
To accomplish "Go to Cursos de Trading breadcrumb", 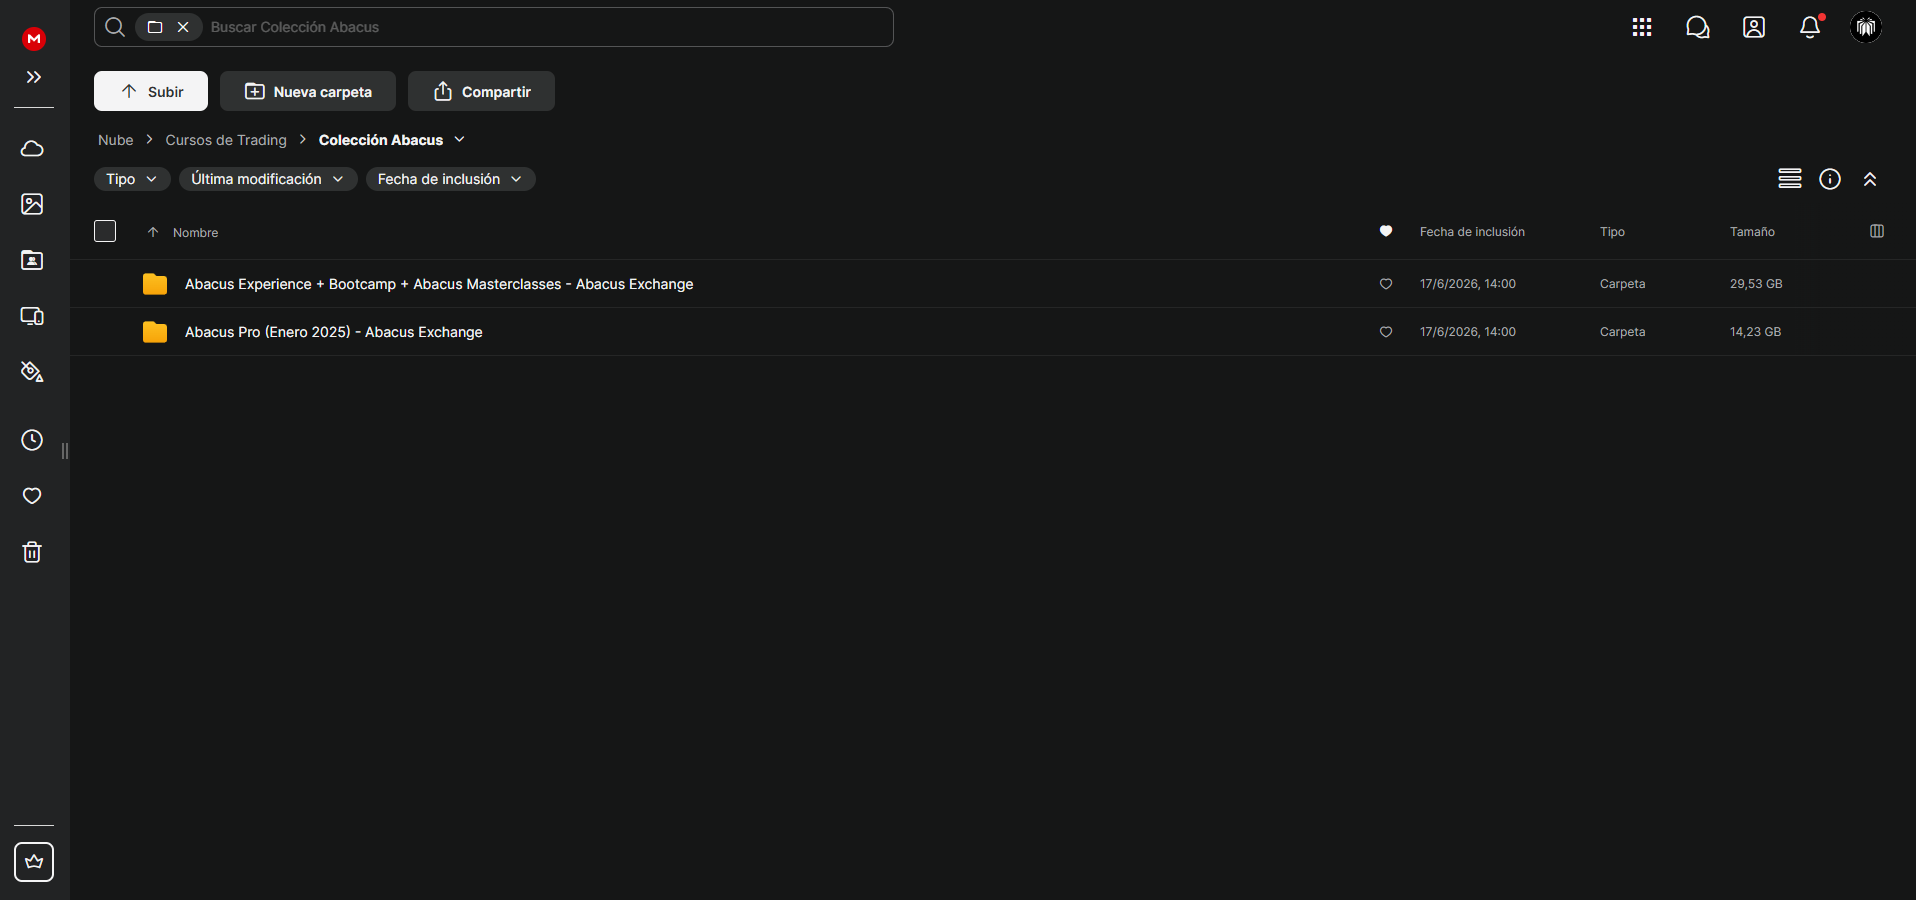I will (x=226, y=140).
